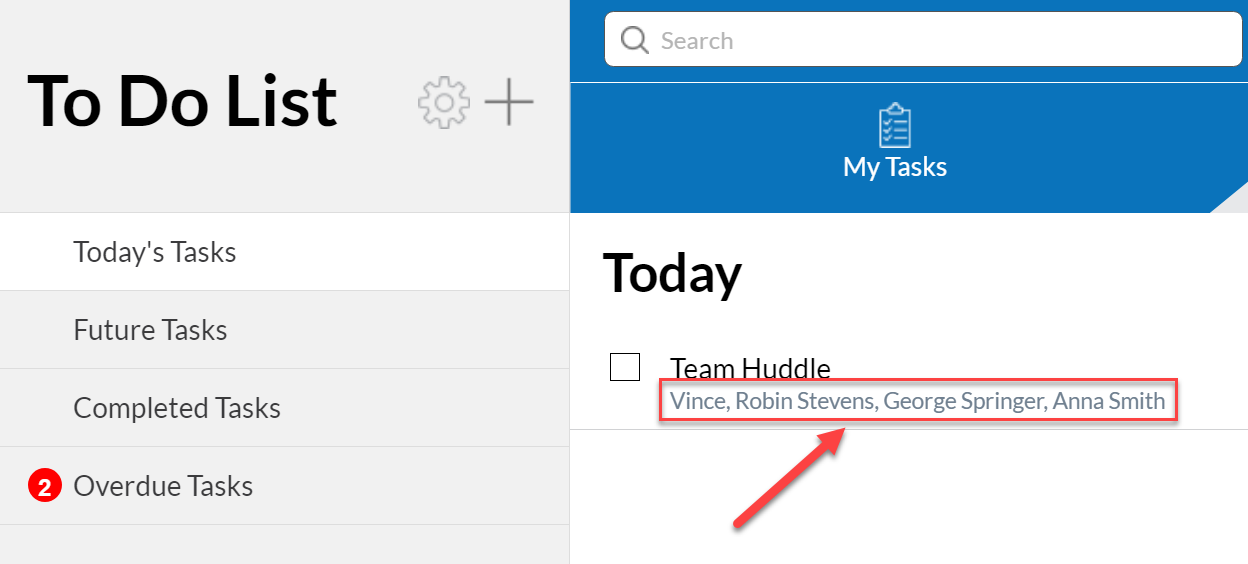The image size is (1248, 564).
Task: Click the magnifying glass search icon
Action: pyautogui.click(x=635, y=41)
